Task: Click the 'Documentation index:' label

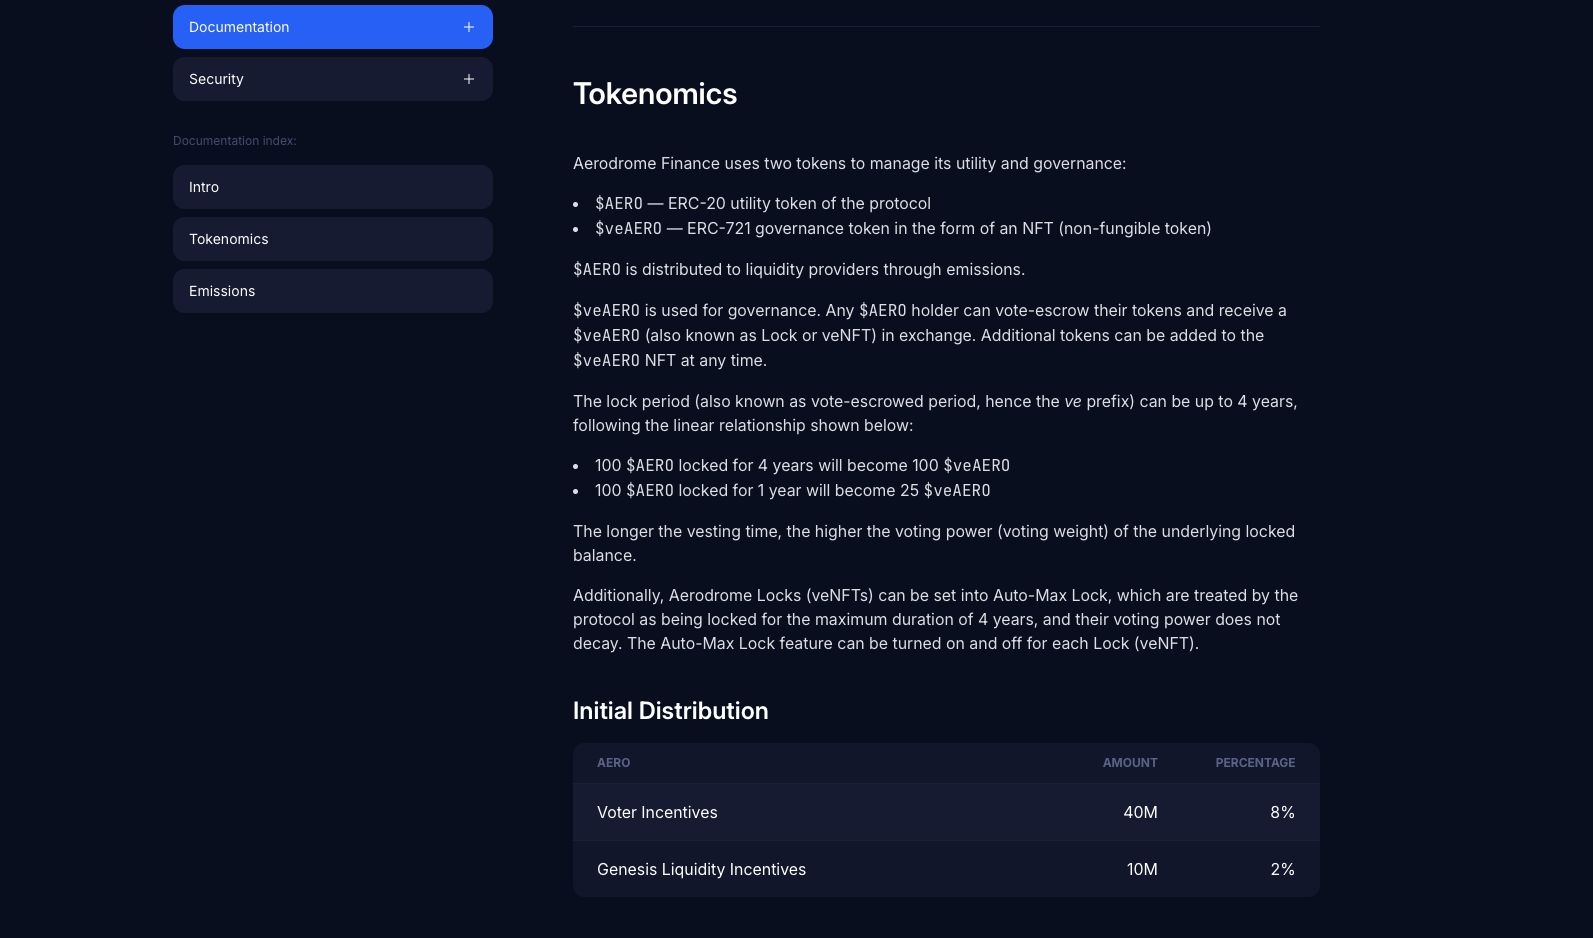Action: click(234, 141)
